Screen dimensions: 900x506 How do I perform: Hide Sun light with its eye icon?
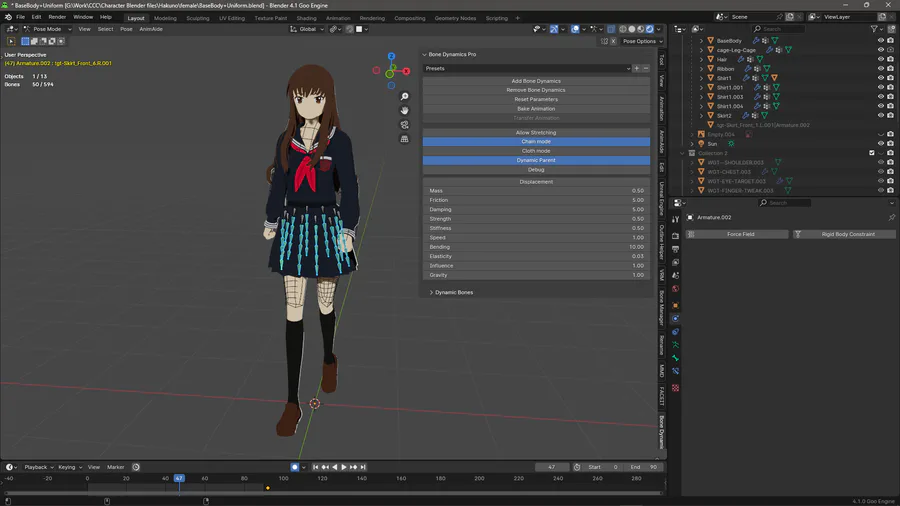880,143
